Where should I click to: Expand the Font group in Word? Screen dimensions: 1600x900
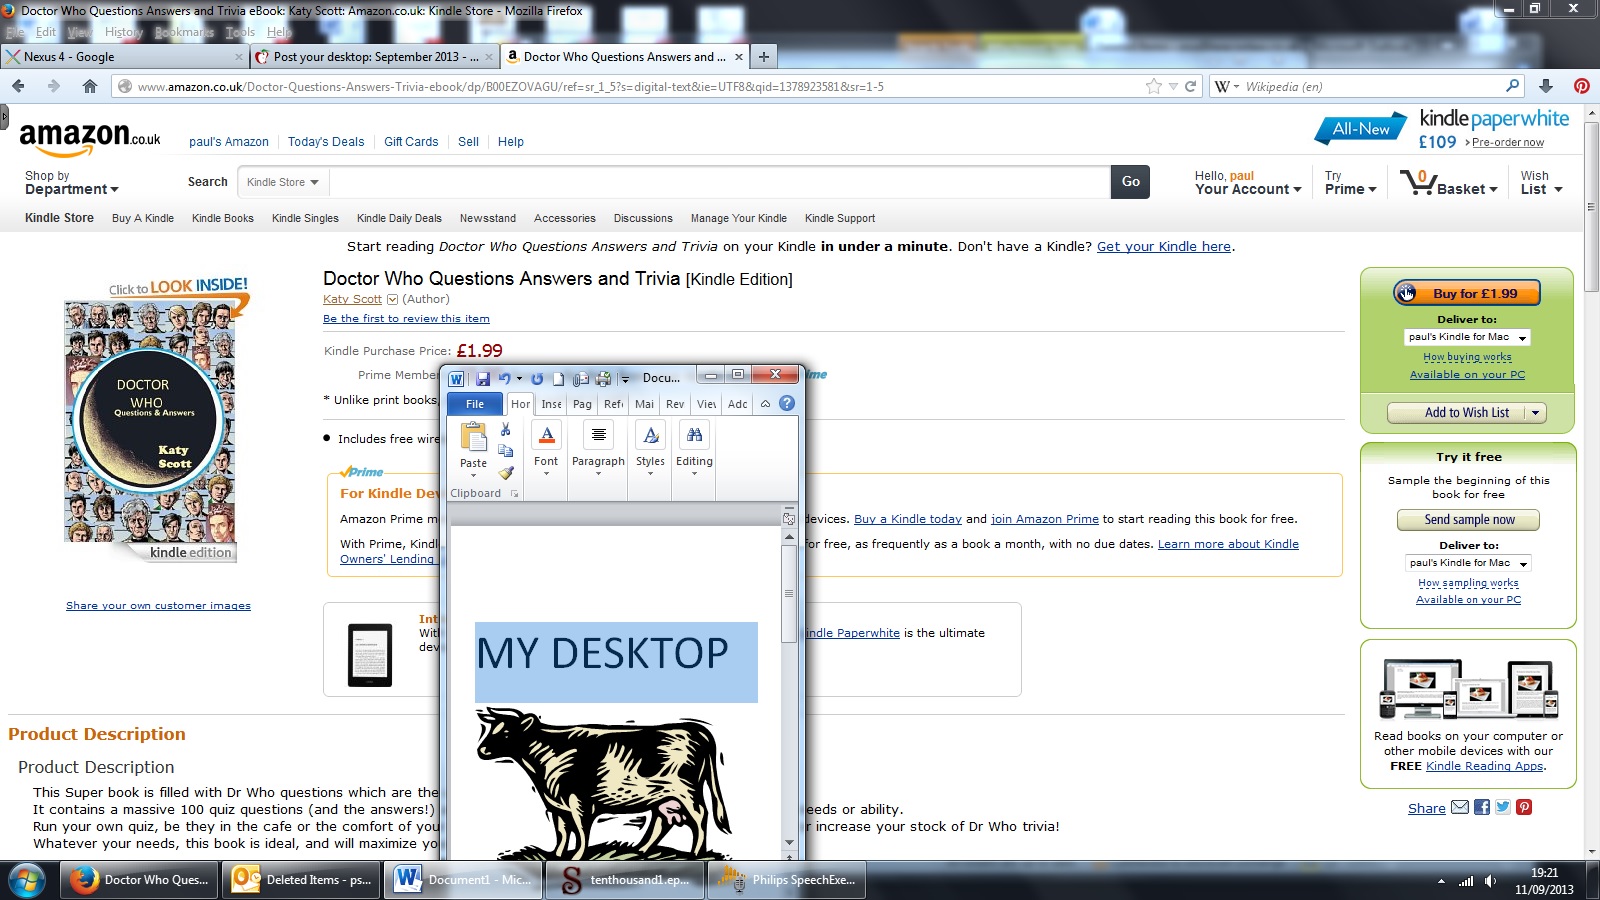click(x=546, y=448)
